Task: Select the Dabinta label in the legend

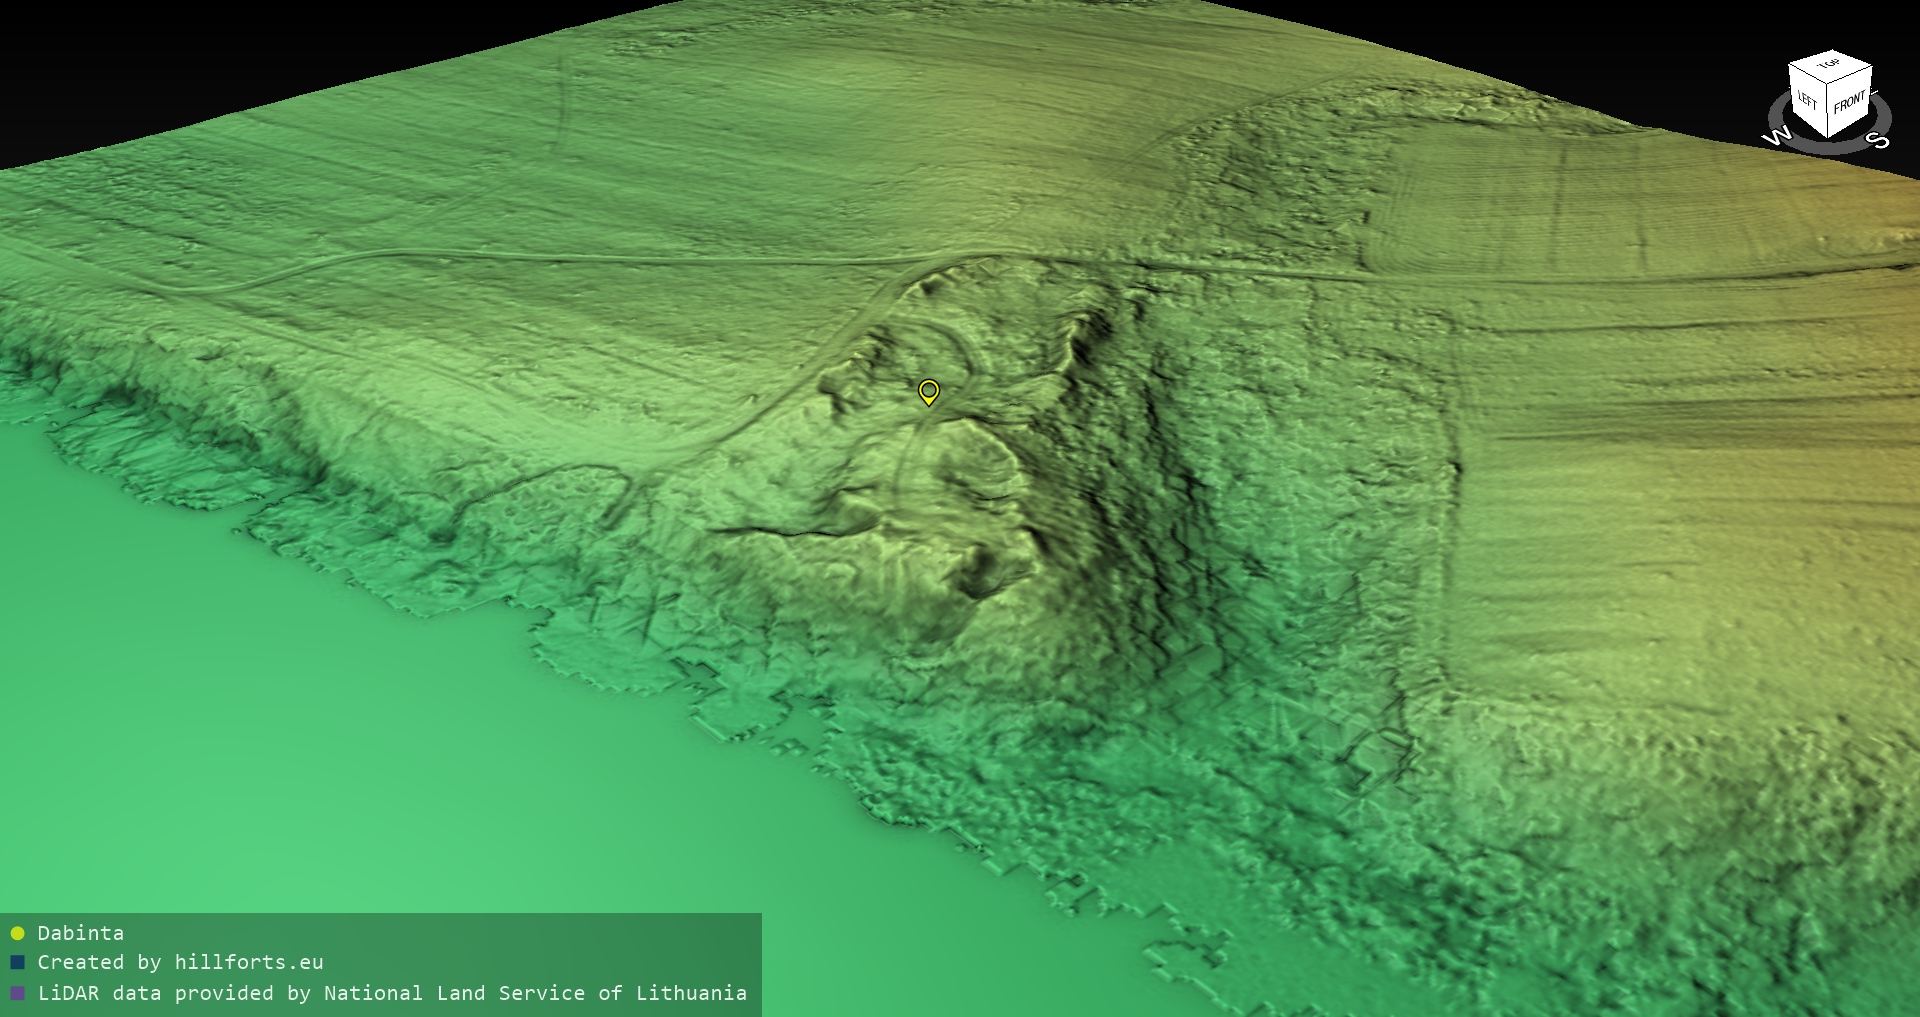Action: [x=81, y=933]
